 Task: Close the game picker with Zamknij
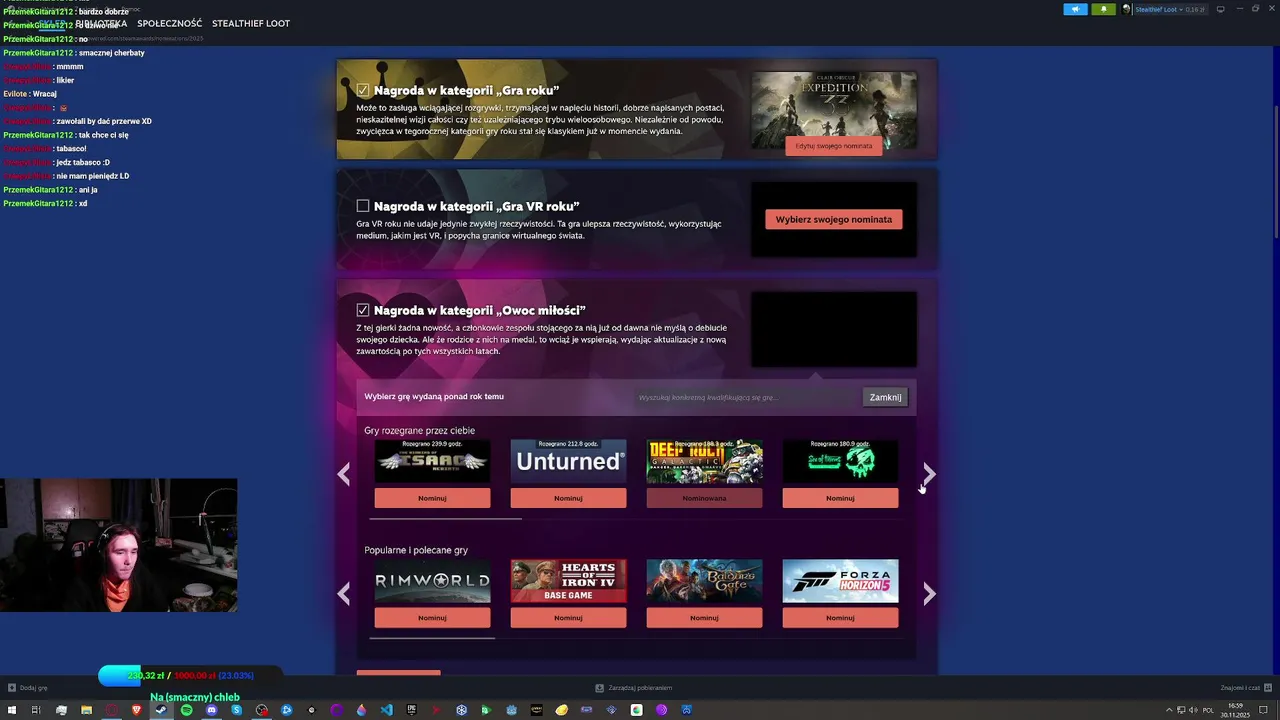click(885, 397)
